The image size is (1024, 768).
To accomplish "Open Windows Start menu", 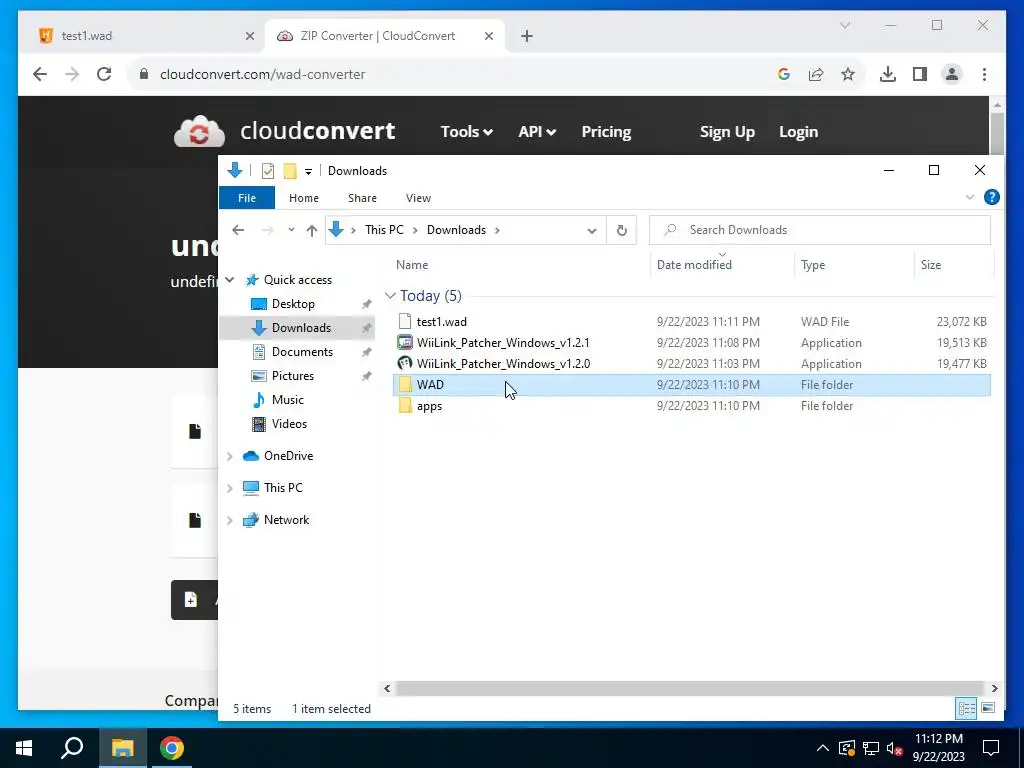I will 24,748.
